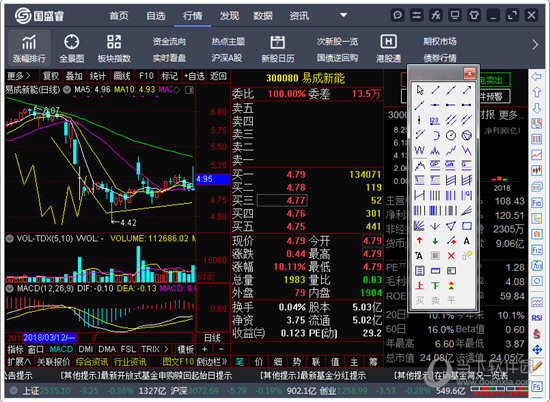Switch to 自选 tab
The height and width of the screenshot is (402, 550).
pos(155,16)
